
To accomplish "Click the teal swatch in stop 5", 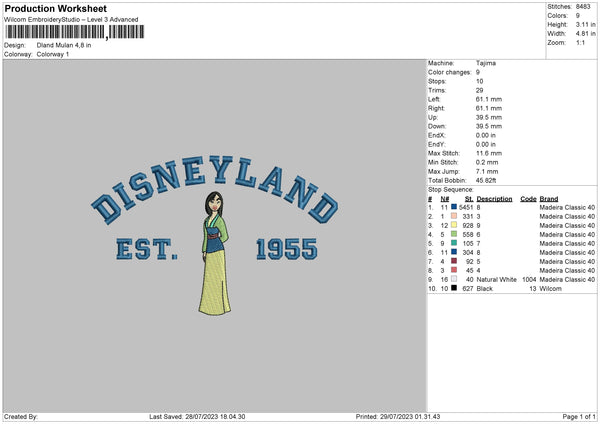I will coord(455,242).
